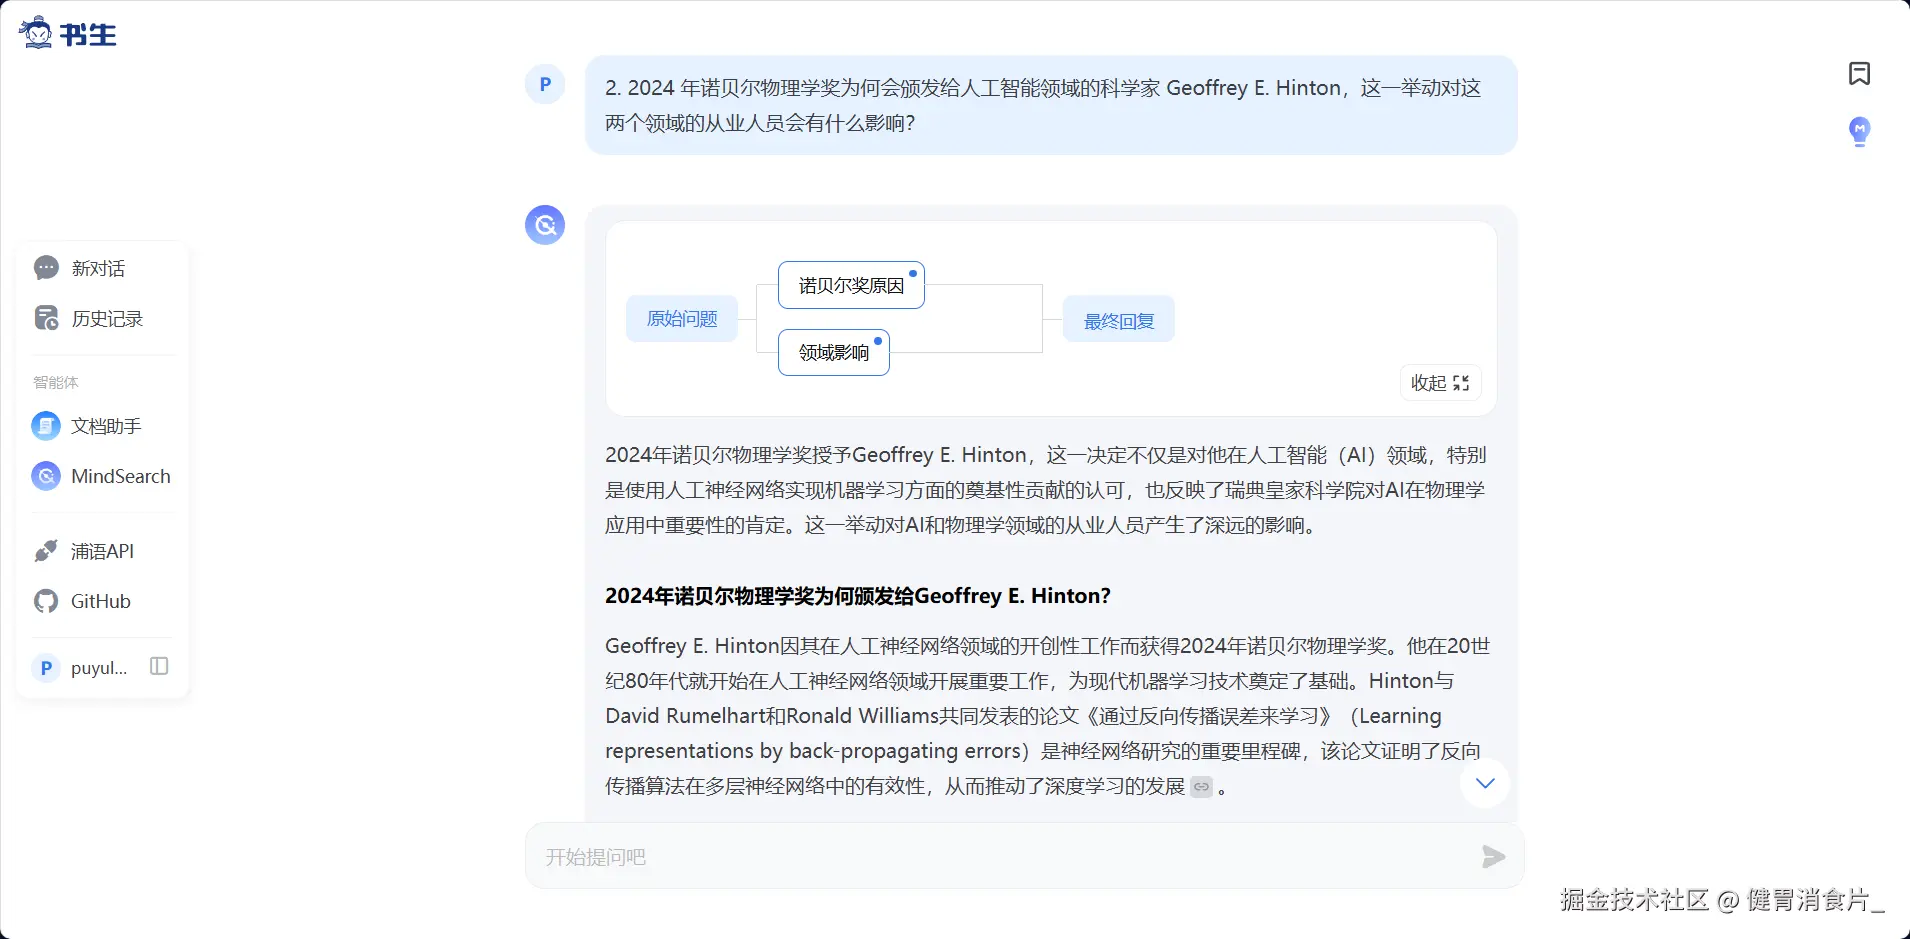This screenshot has height=939, width=1910.
Task: Click the MindSearch avatar beside the answer
Action: (x=545, y=225)
